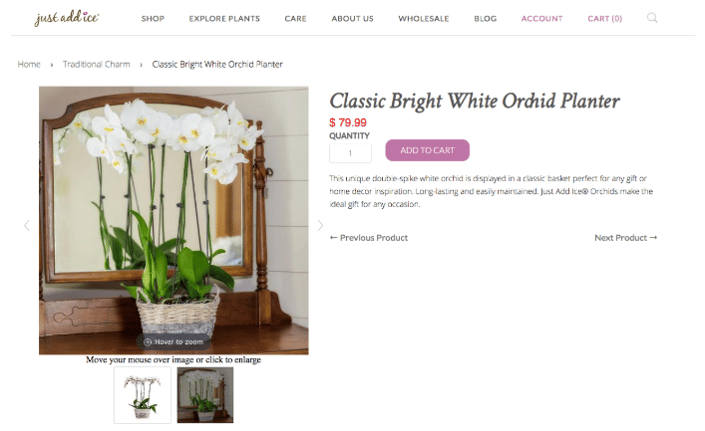The image size is (705, 431).
Task: Visit the BLOG page
Action: [485, 19]
